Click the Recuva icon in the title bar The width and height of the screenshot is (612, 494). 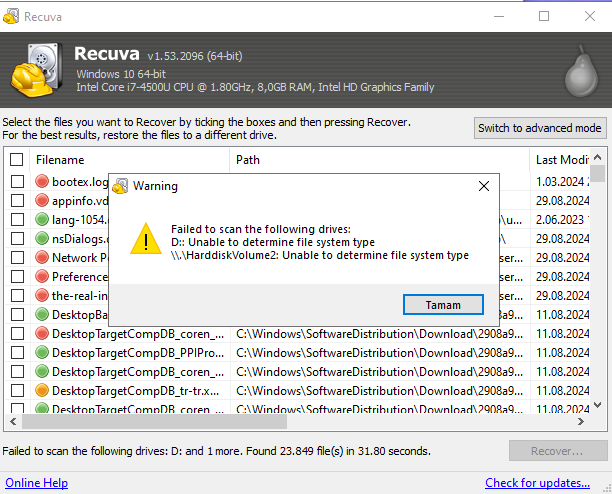(11, 16)
